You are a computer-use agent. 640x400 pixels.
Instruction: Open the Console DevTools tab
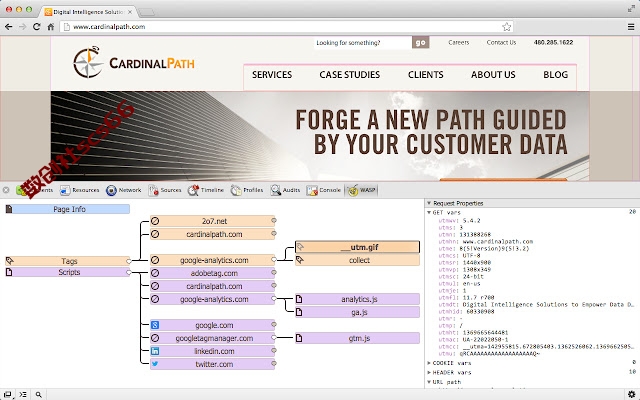pyautogui.click(x=324, y=190)
